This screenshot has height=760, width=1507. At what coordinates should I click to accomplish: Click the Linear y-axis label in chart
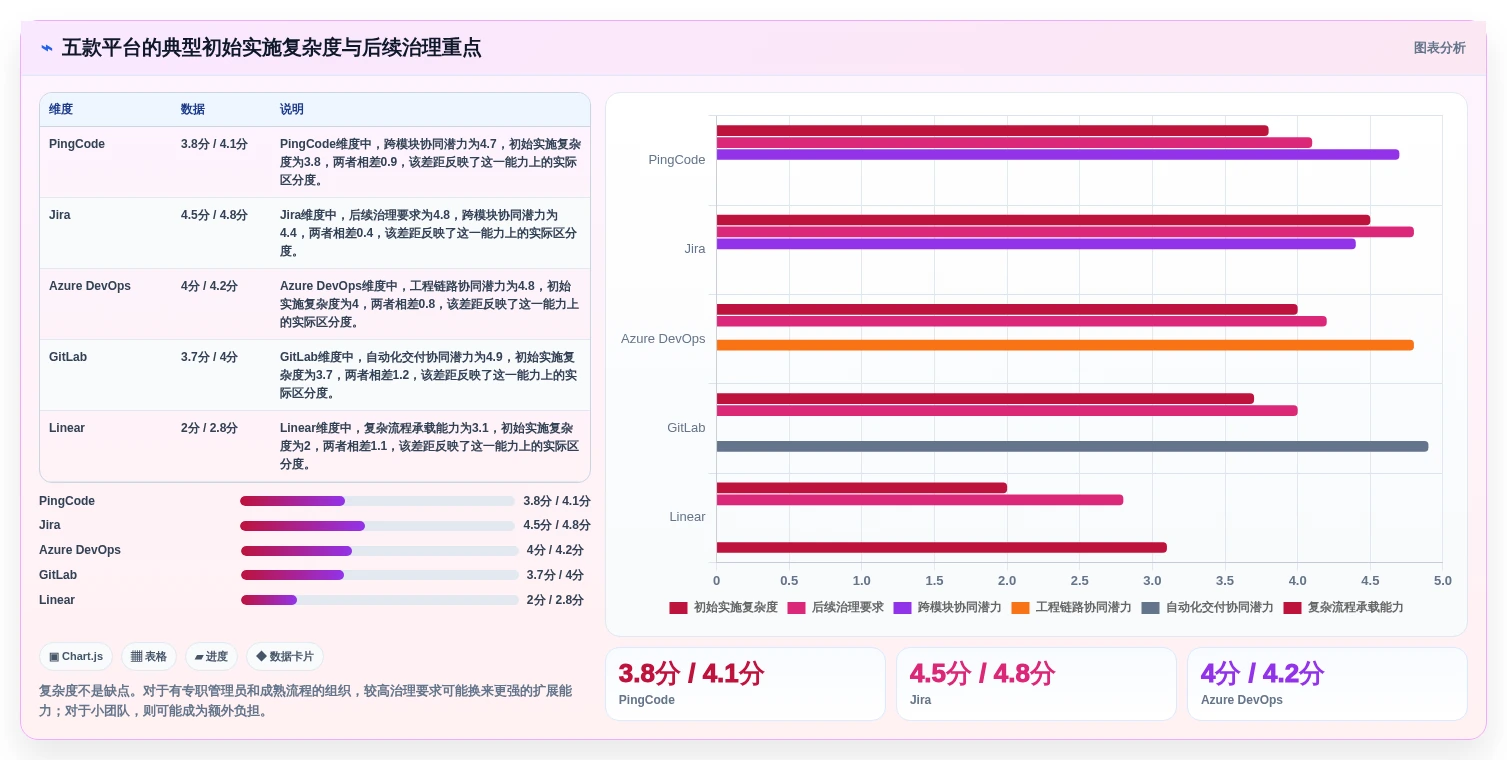[687, 517]
